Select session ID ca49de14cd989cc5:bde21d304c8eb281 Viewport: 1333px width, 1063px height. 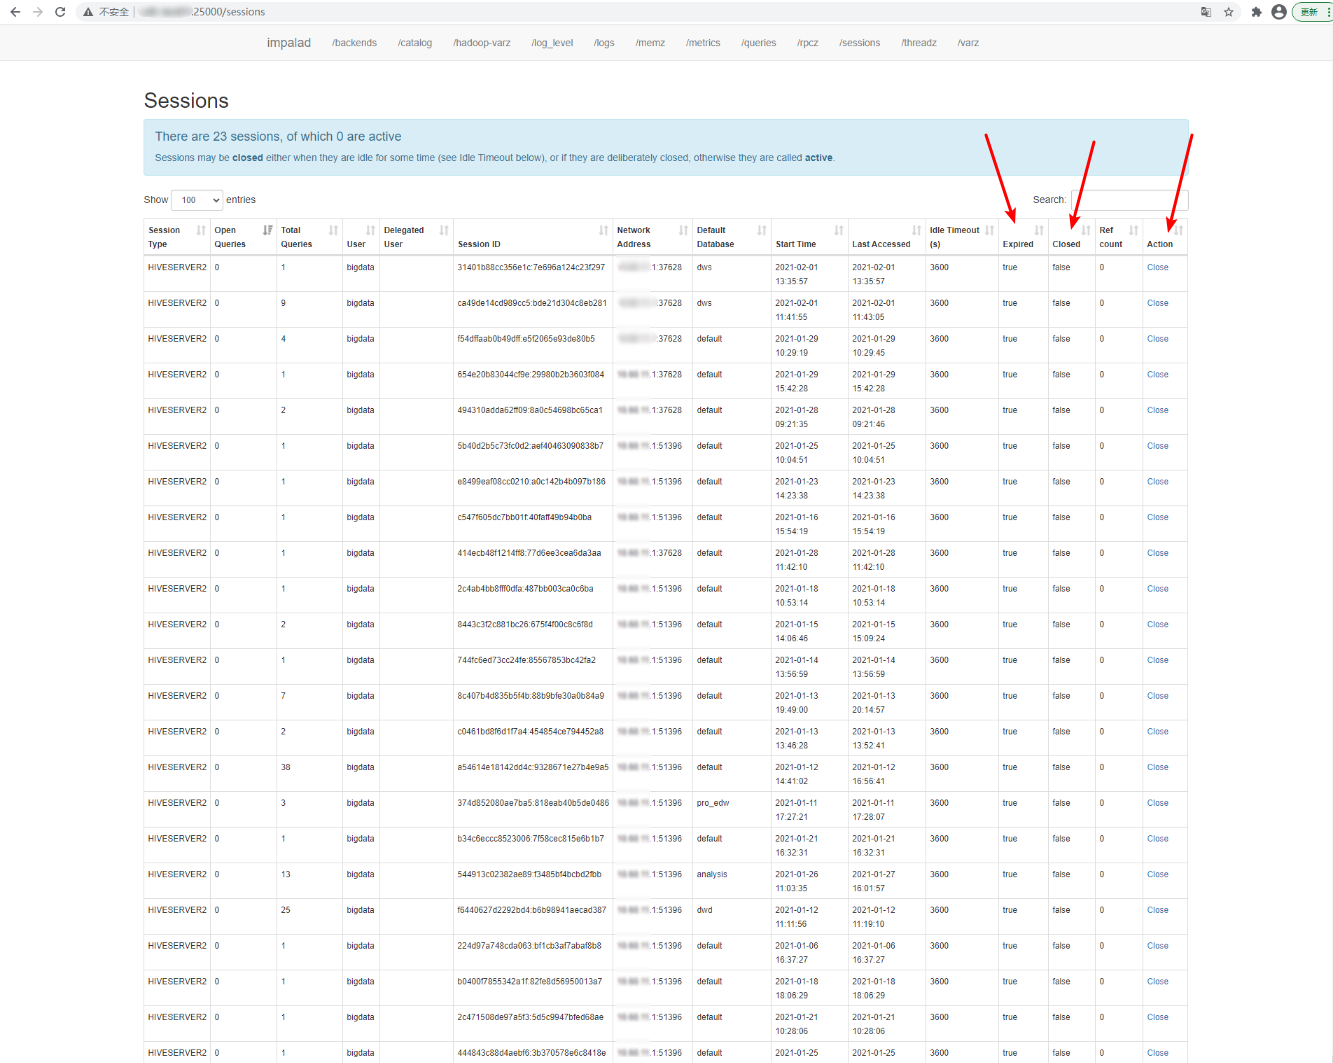pyautogui.click(x=532, y=303)
